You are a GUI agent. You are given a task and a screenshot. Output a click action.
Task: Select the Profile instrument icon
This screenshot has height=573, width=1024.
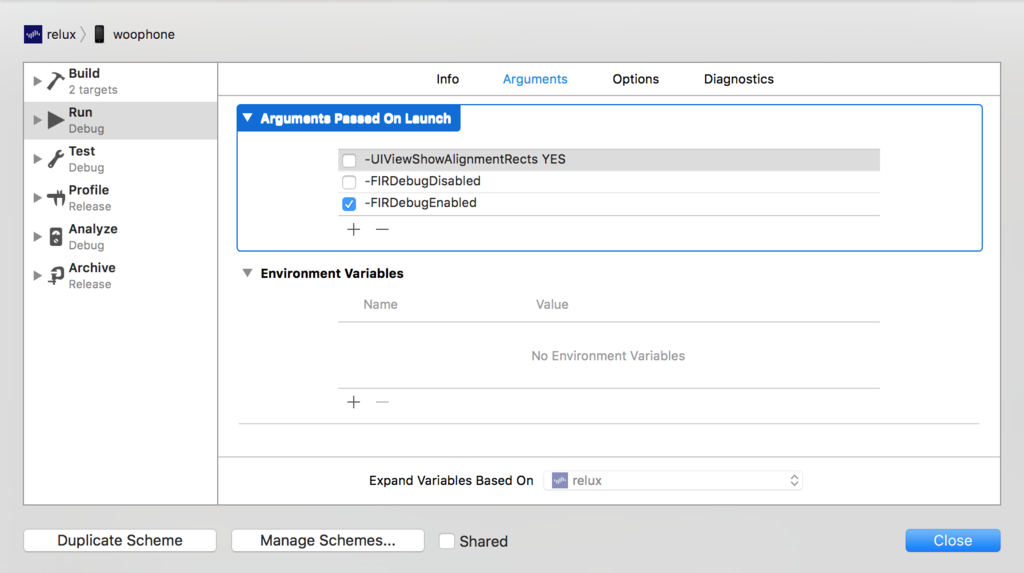pos(56,197)
